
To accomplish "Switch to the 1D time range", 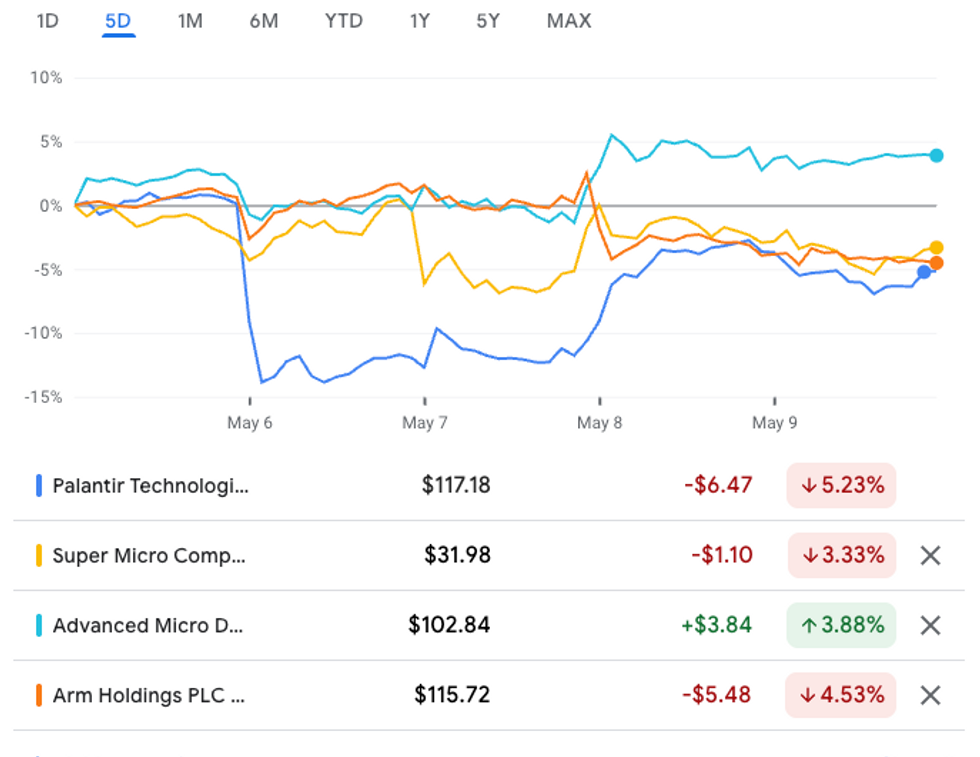I will [x=47, y=20].
